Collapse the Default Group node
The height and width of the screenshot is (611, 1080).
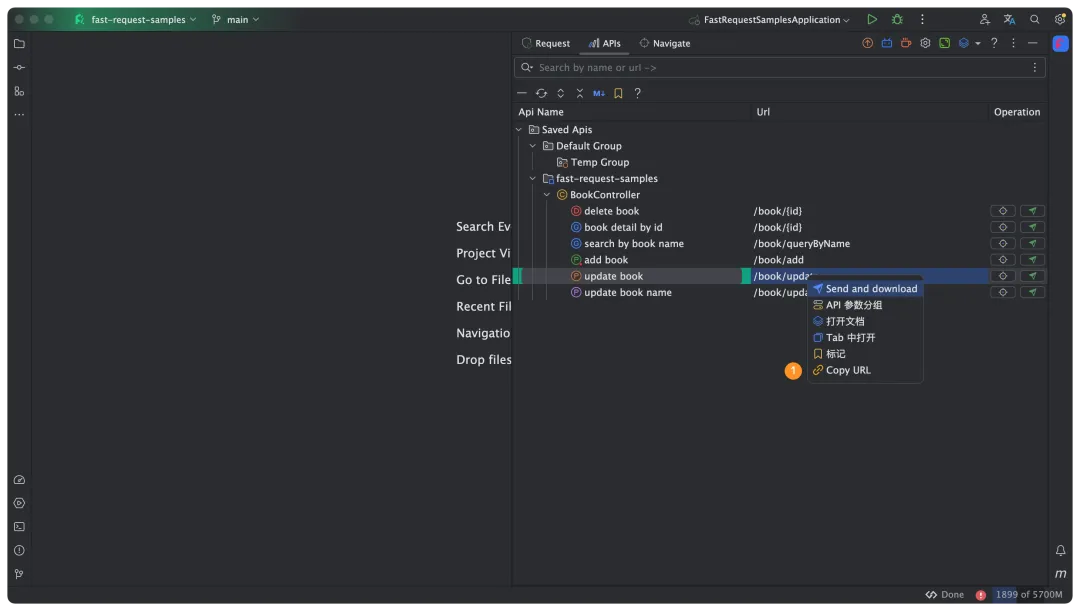533,146
